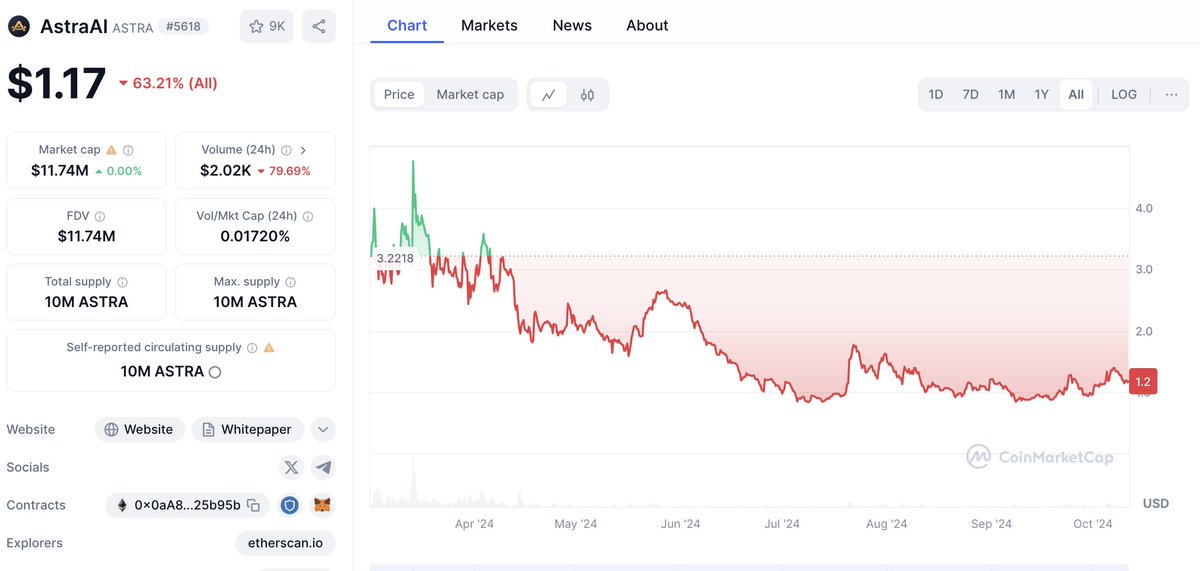The image size is (1200, 571).
Task: Open the Markets tab
Action: pos(489,26)
